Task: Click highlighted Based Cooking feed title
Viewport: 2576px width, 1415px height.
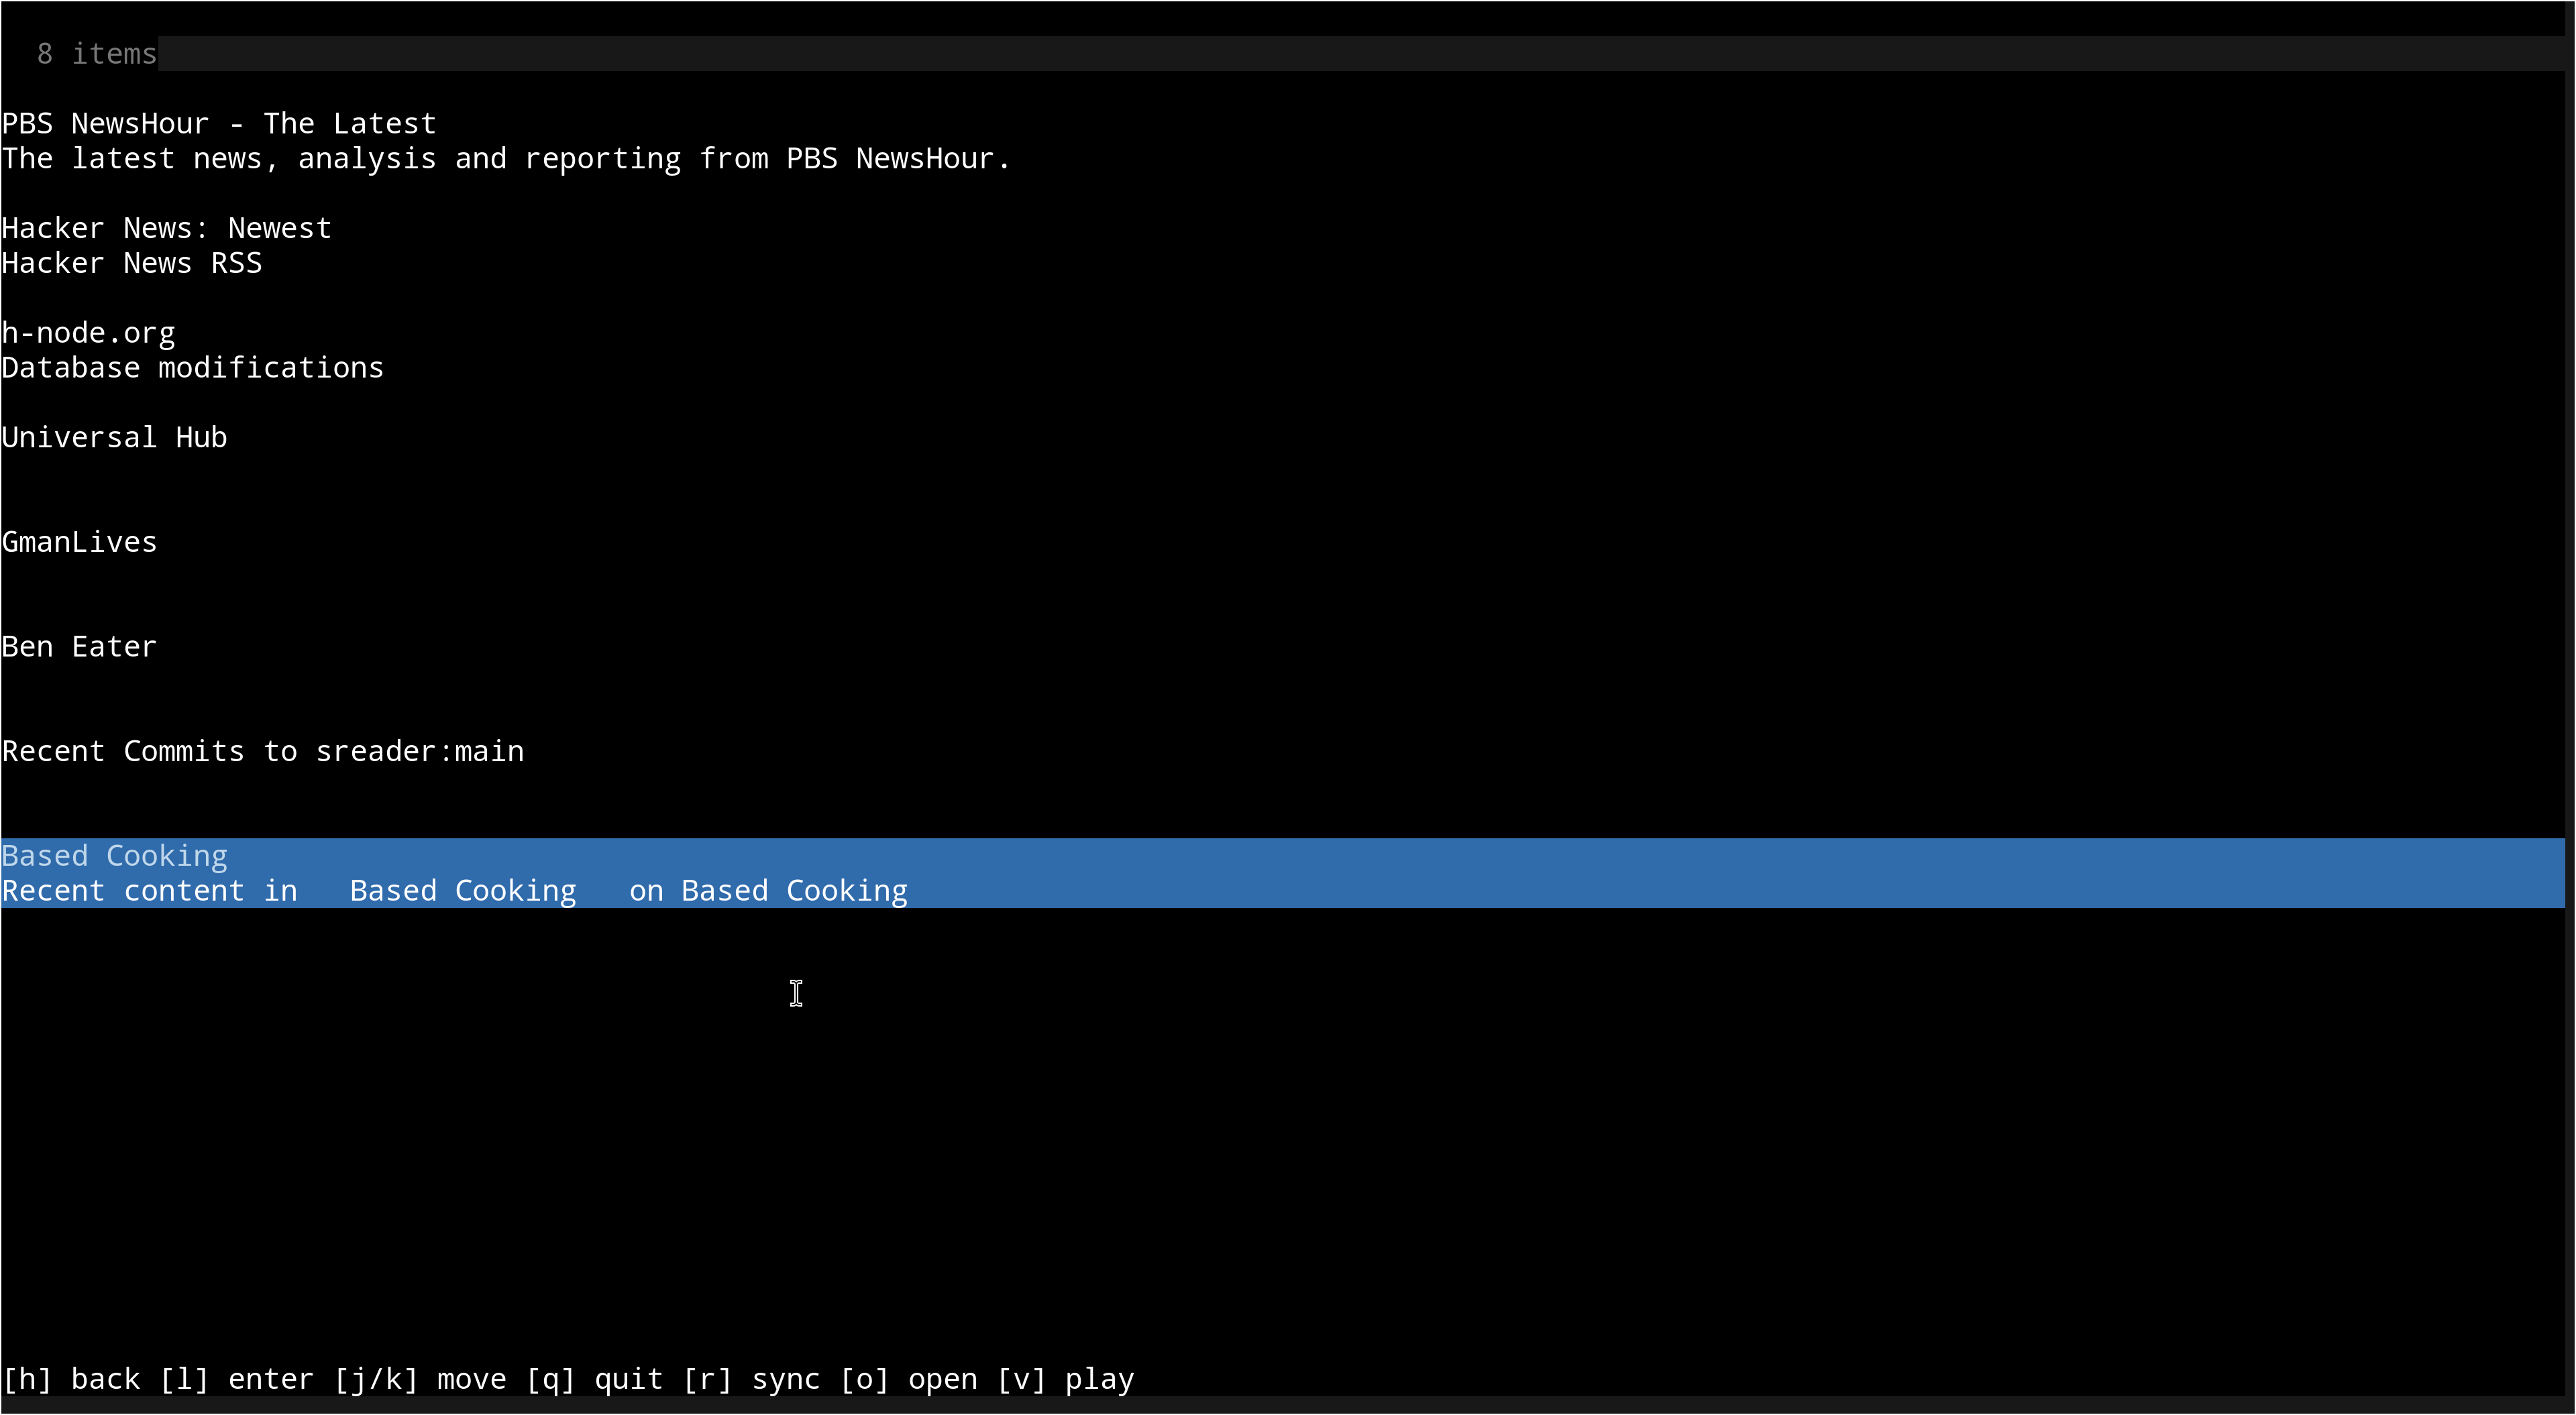Action: pos(115,856)
